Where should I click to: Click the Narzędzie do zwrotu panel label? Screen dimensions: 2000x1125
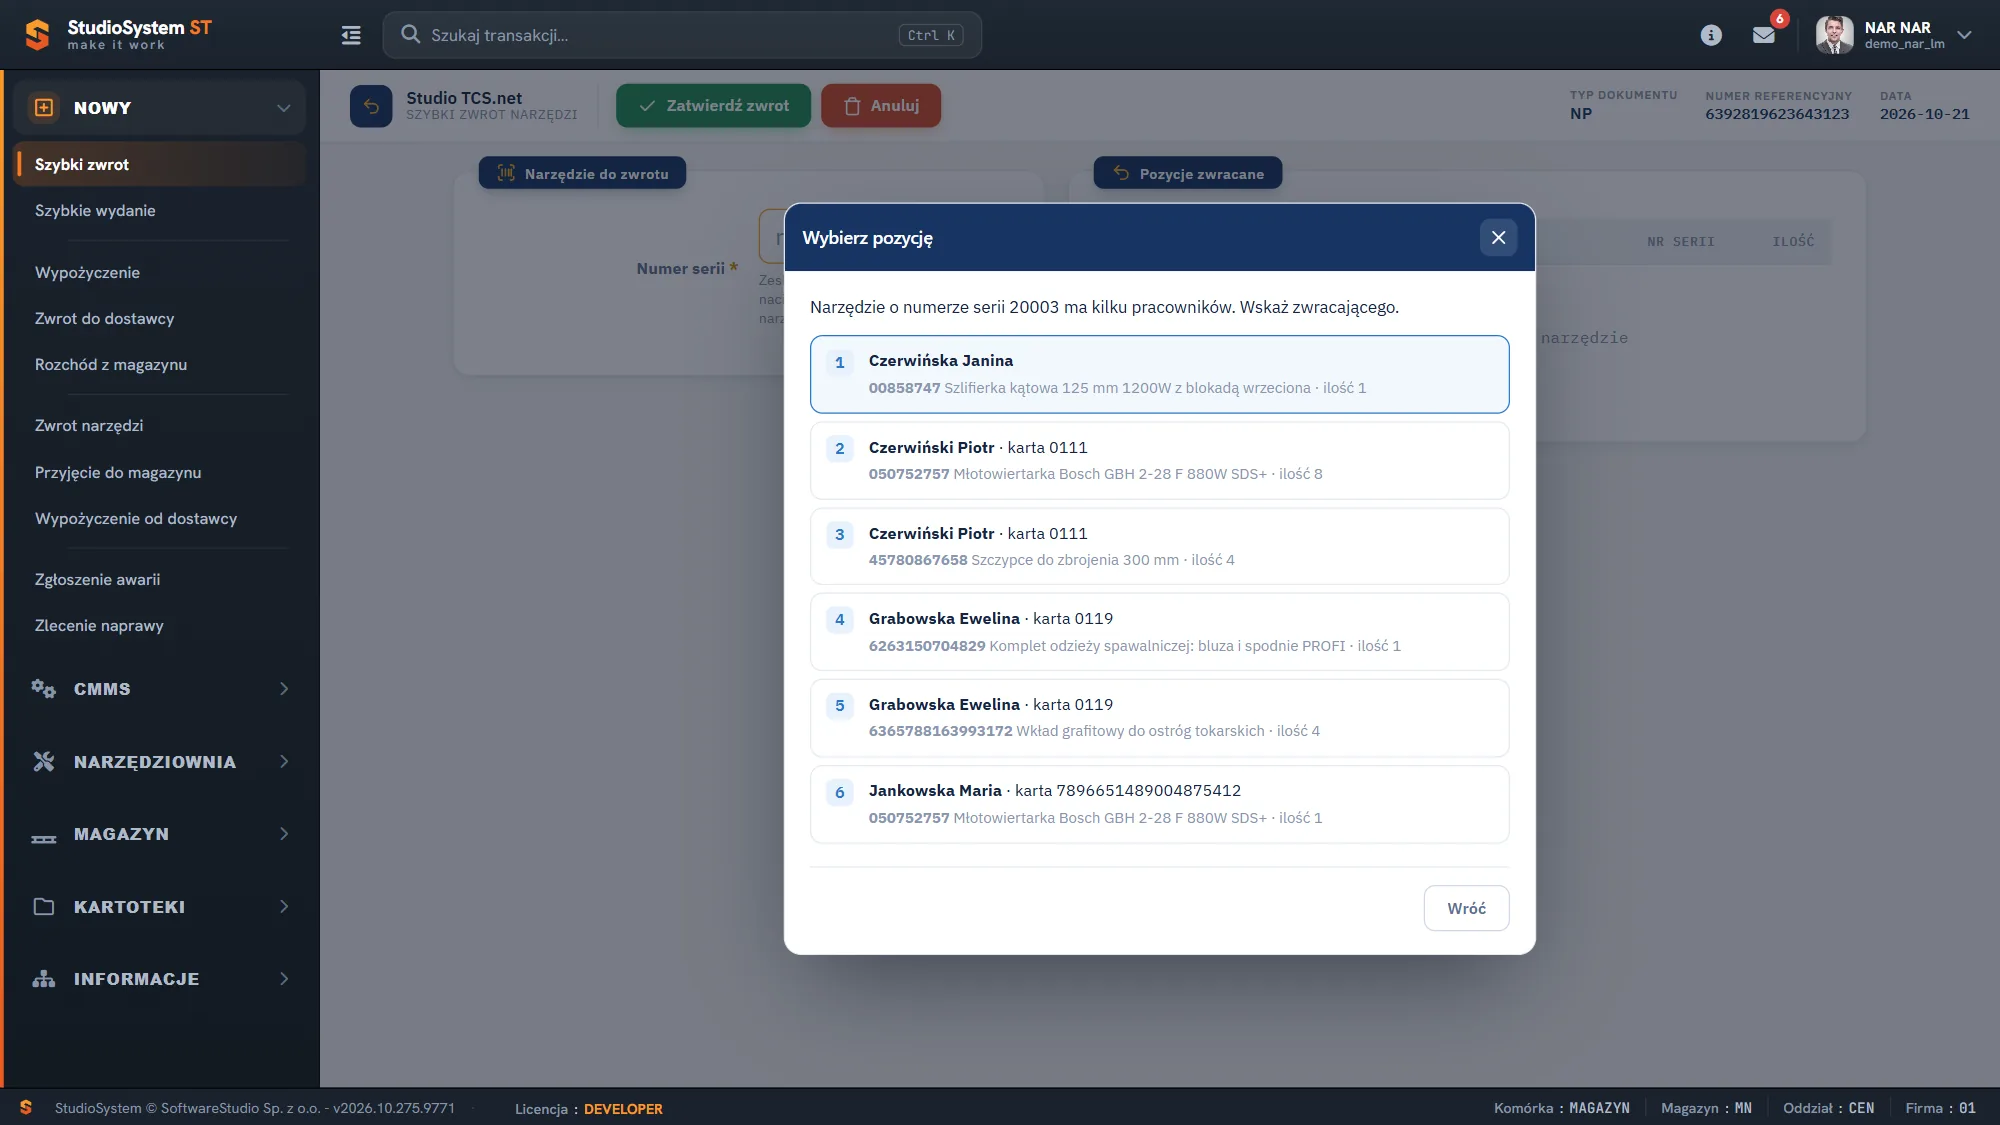582,173
